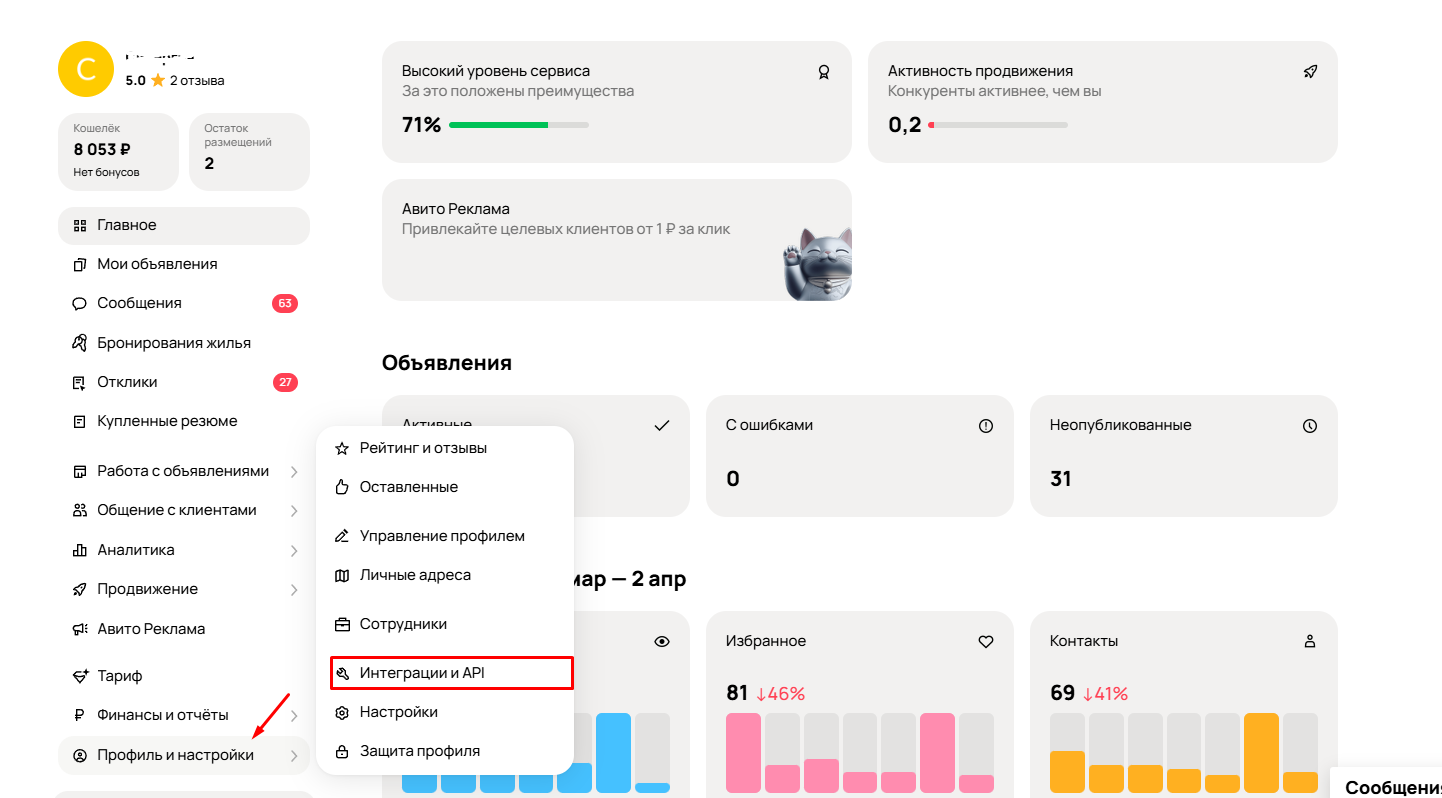Expand the Аналитика sidebar section
The image size is (1442, 798).
[295, 550]
